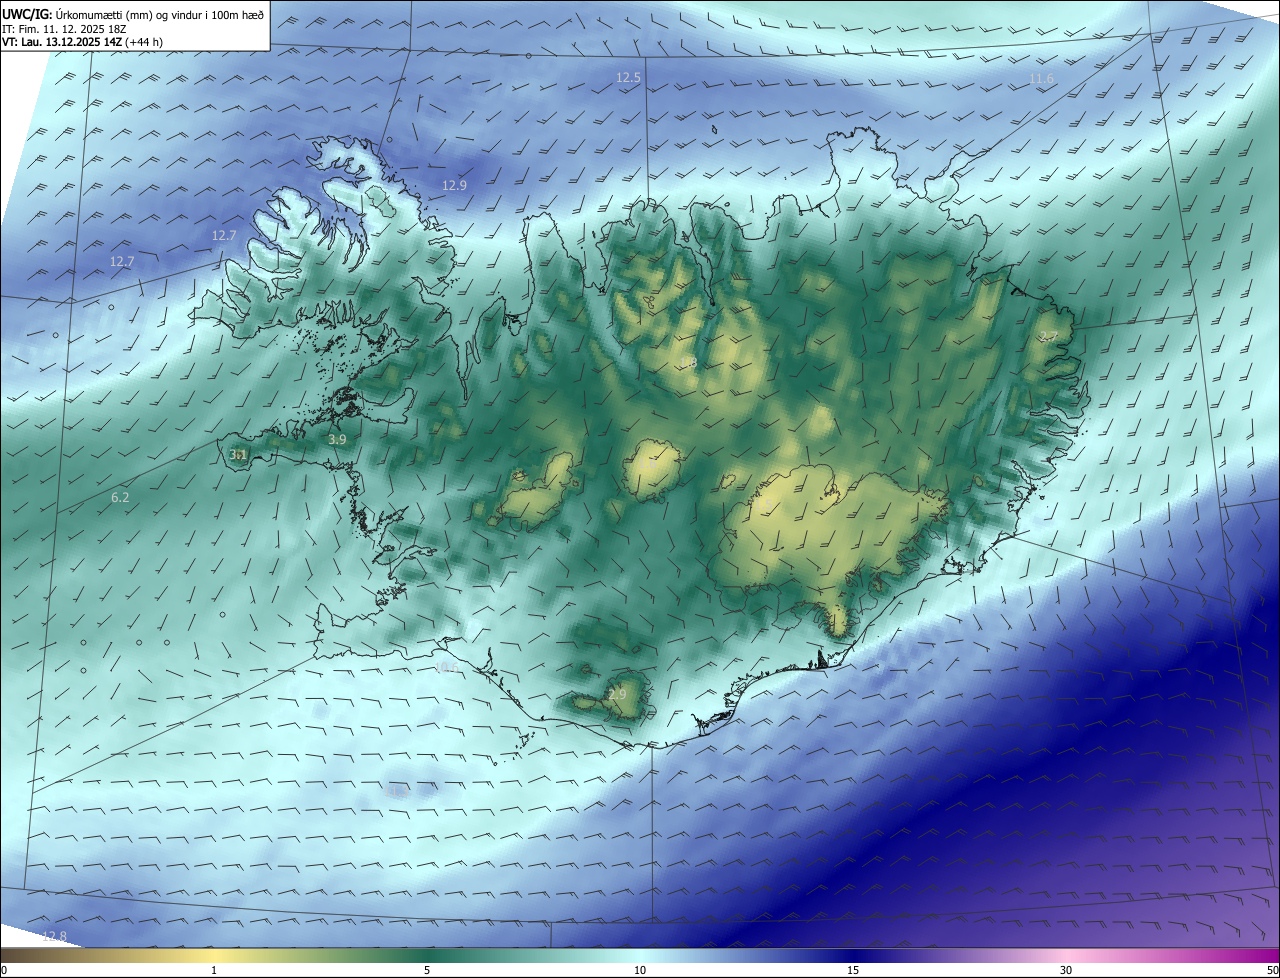Click the 12.5 value label on the map
This screenshot has width=1280, height=978.
click(x=628, y=77)
